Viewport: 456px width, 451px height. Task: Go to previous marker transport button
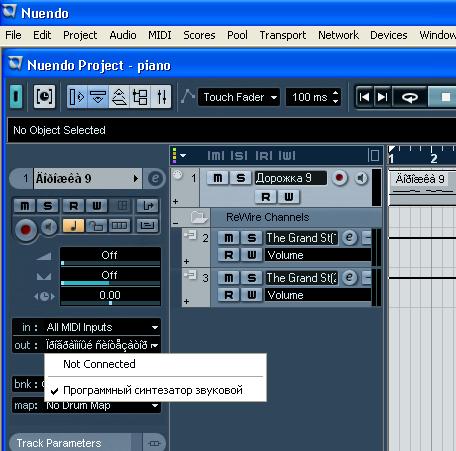364,97
